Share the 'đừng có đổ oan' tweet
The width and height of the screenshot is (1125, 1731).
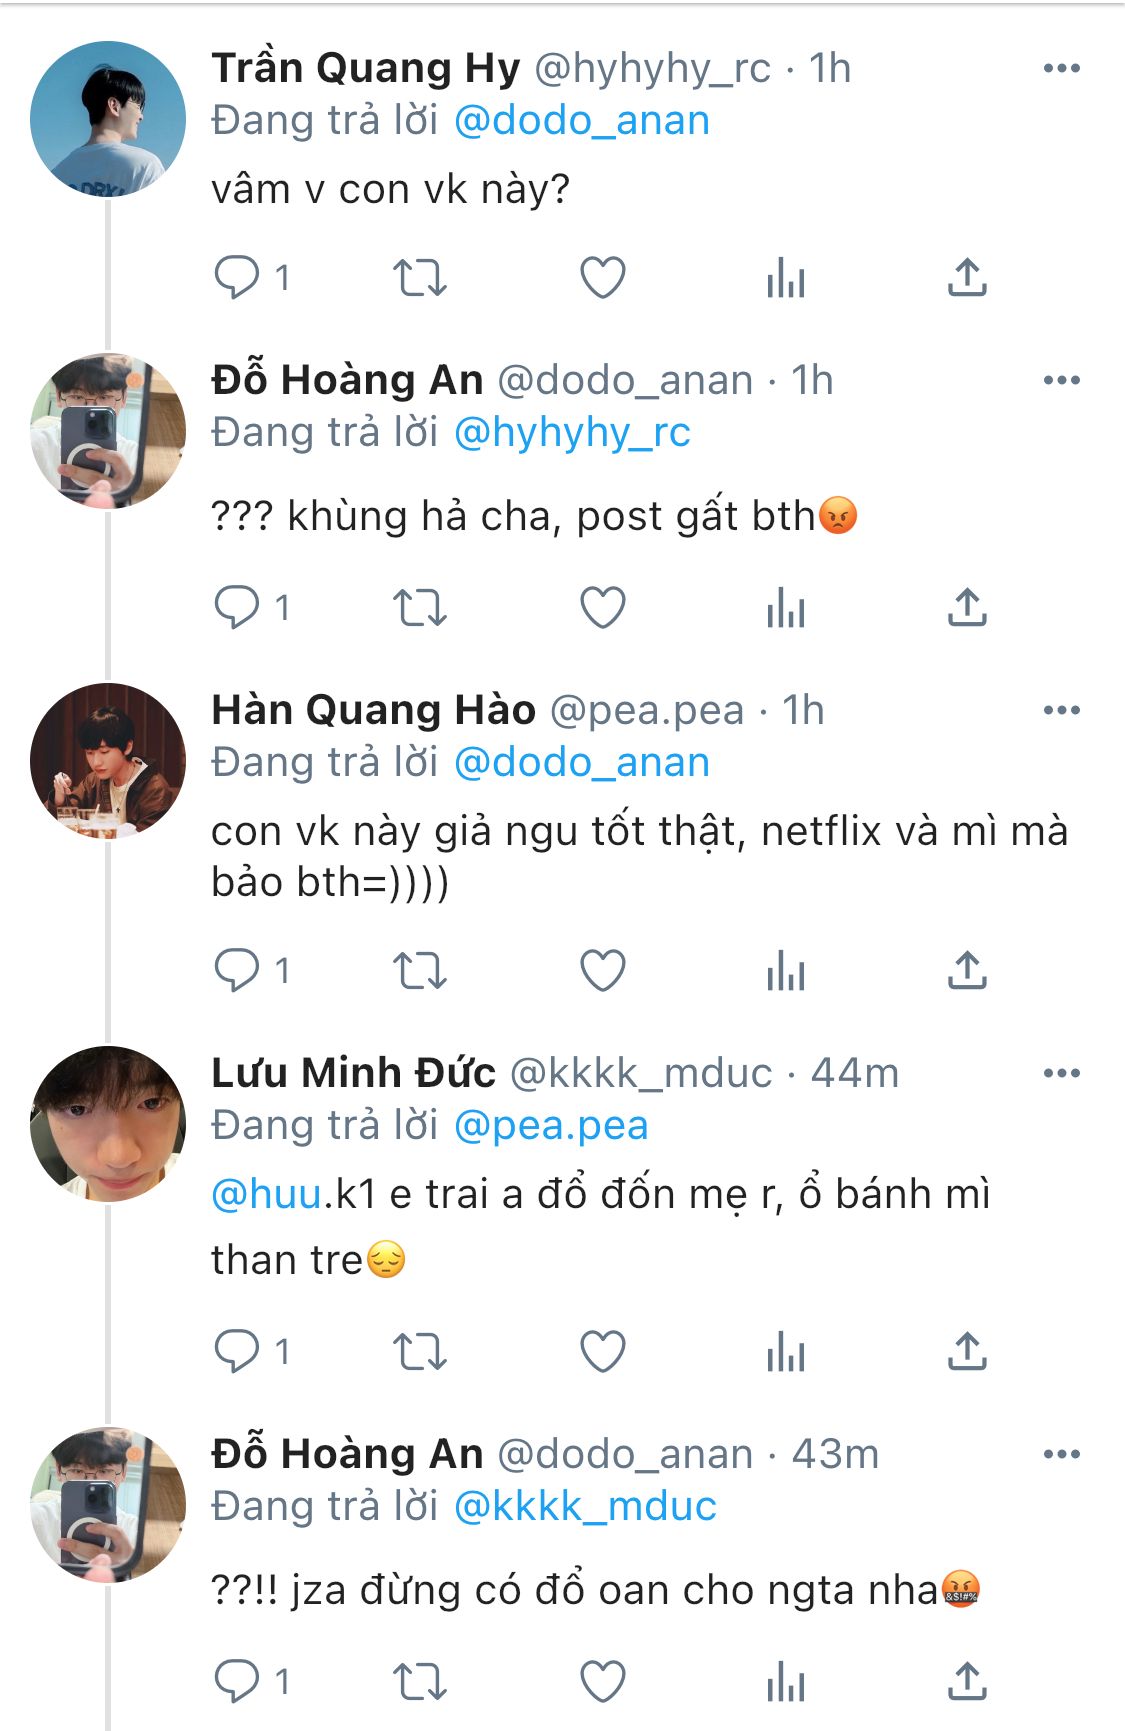coord(967,1682)
